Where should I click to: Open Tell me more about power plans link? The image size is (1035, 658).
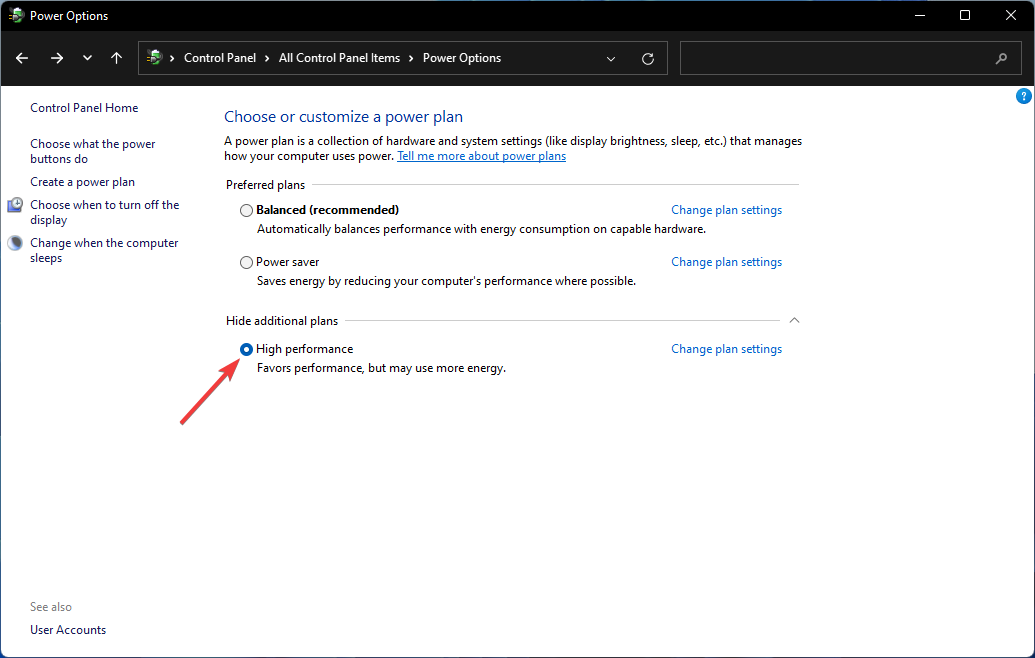[481, 155]
